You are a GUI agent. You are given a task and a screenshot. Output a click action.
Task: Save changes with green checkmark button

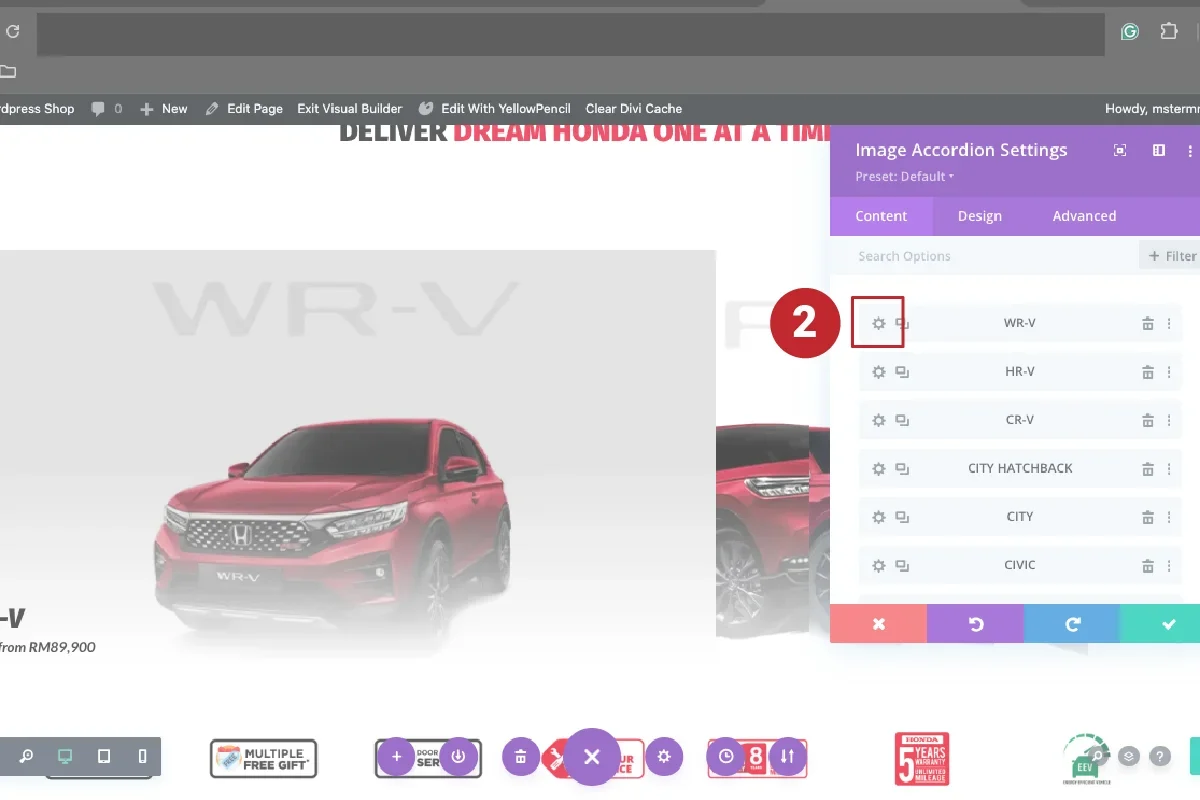(x=1167, y=624)
